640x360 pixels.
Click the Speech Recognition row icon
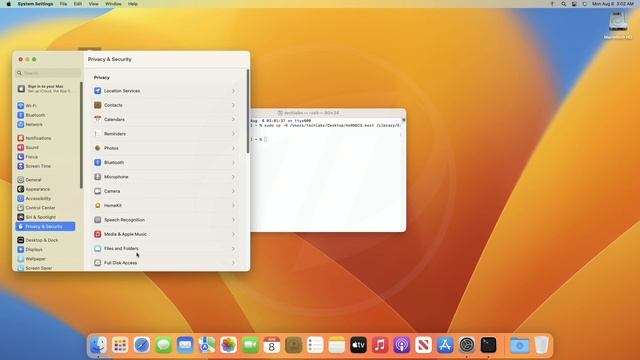(98, 220)
